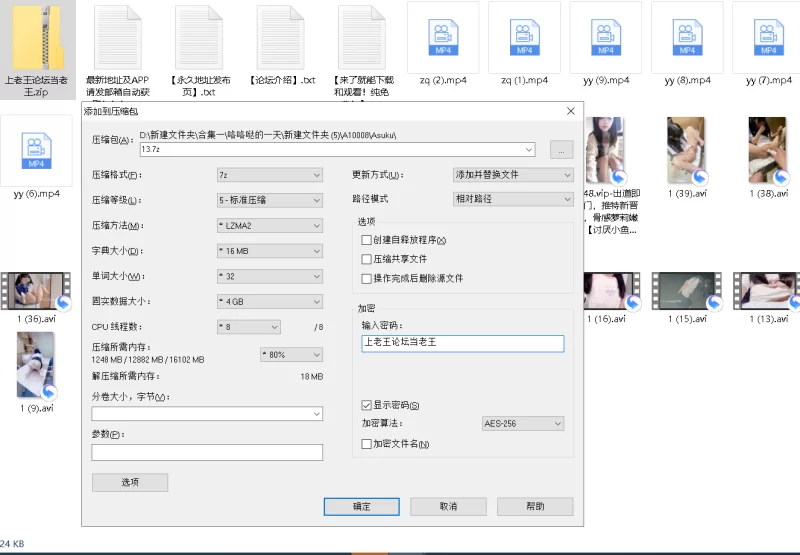The width and height of the screenshot is (800, 555).
Task: Select the 1 (13).avi video thumbnail
Action: [x=766, y=291]
